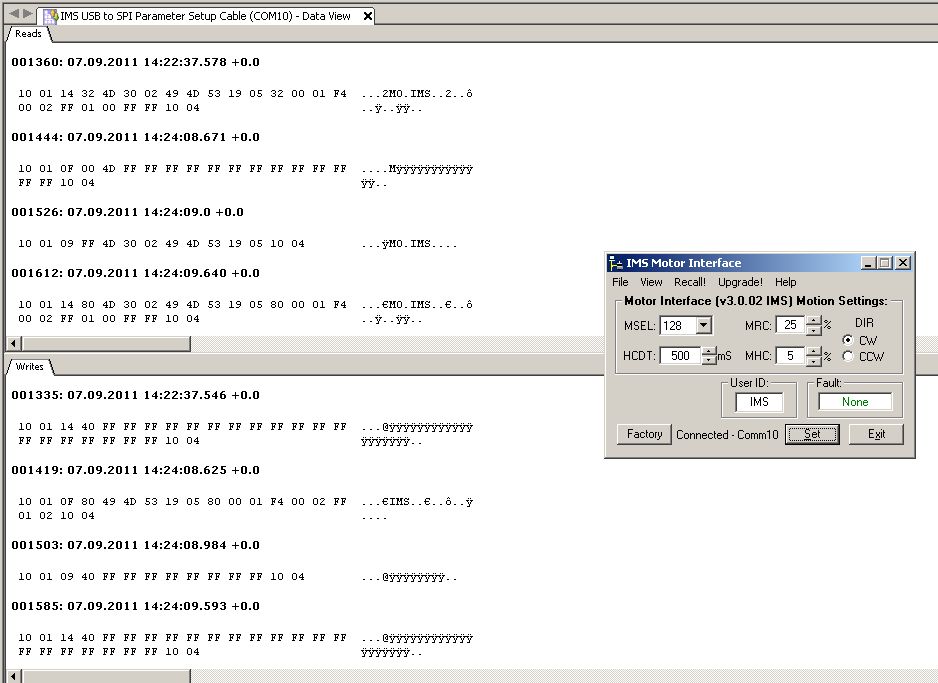Click the Fault field showing None
This screenshot has width=938, height=683.
point(855,402)
